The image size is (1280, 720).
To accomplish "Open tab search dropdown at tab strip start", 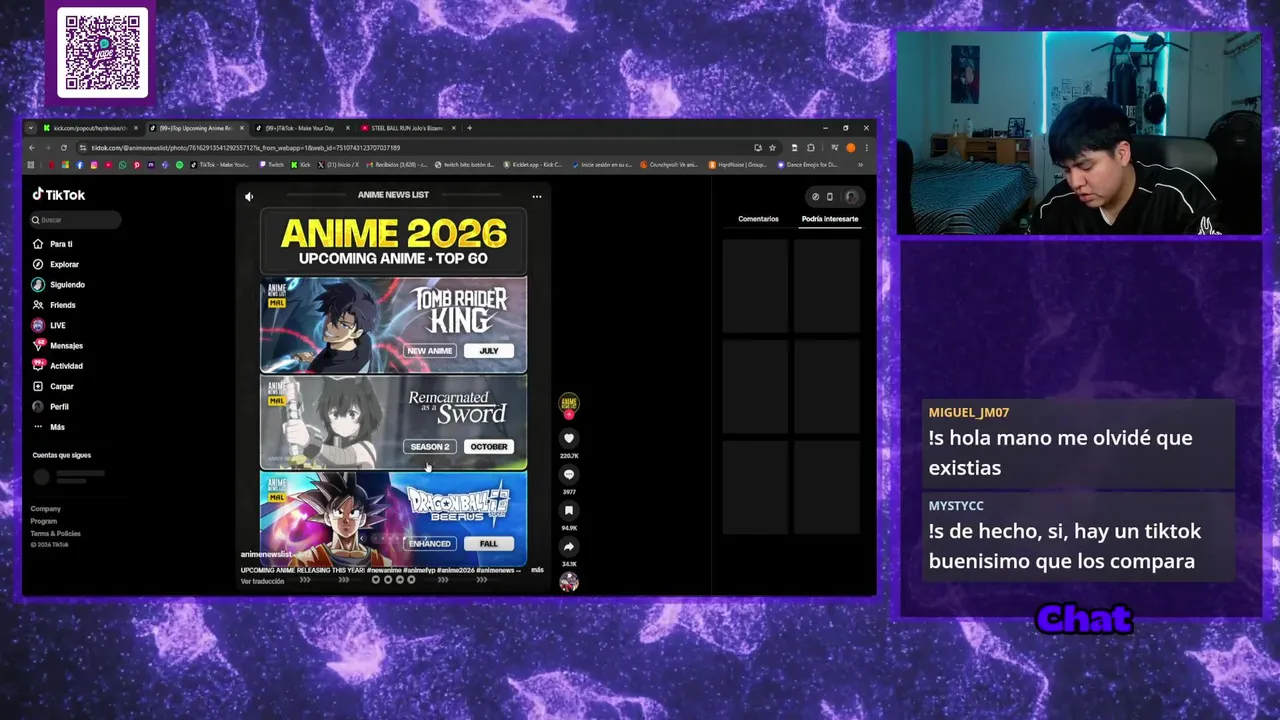I will (32, 128).
